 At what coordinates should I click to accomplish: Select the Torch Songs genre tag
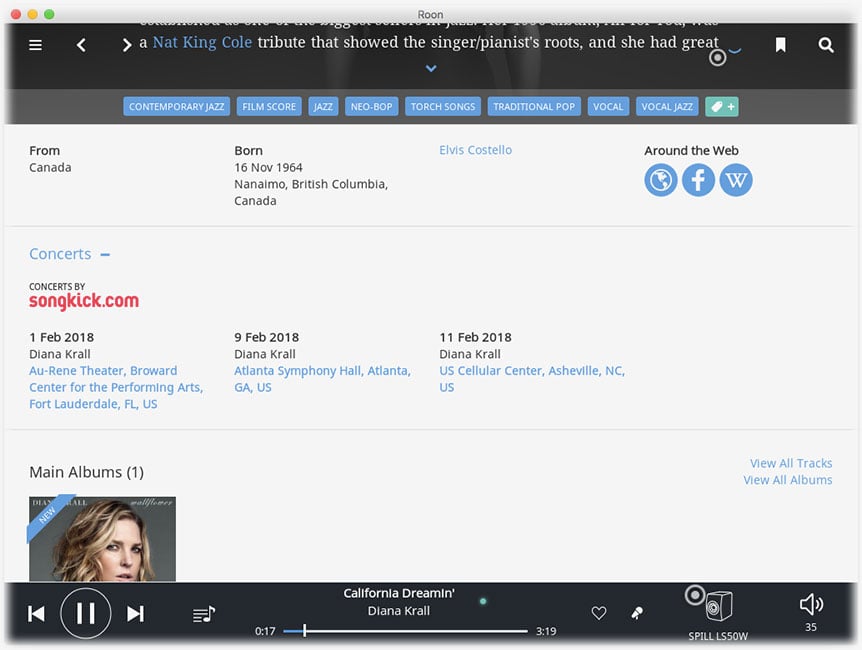443,107
